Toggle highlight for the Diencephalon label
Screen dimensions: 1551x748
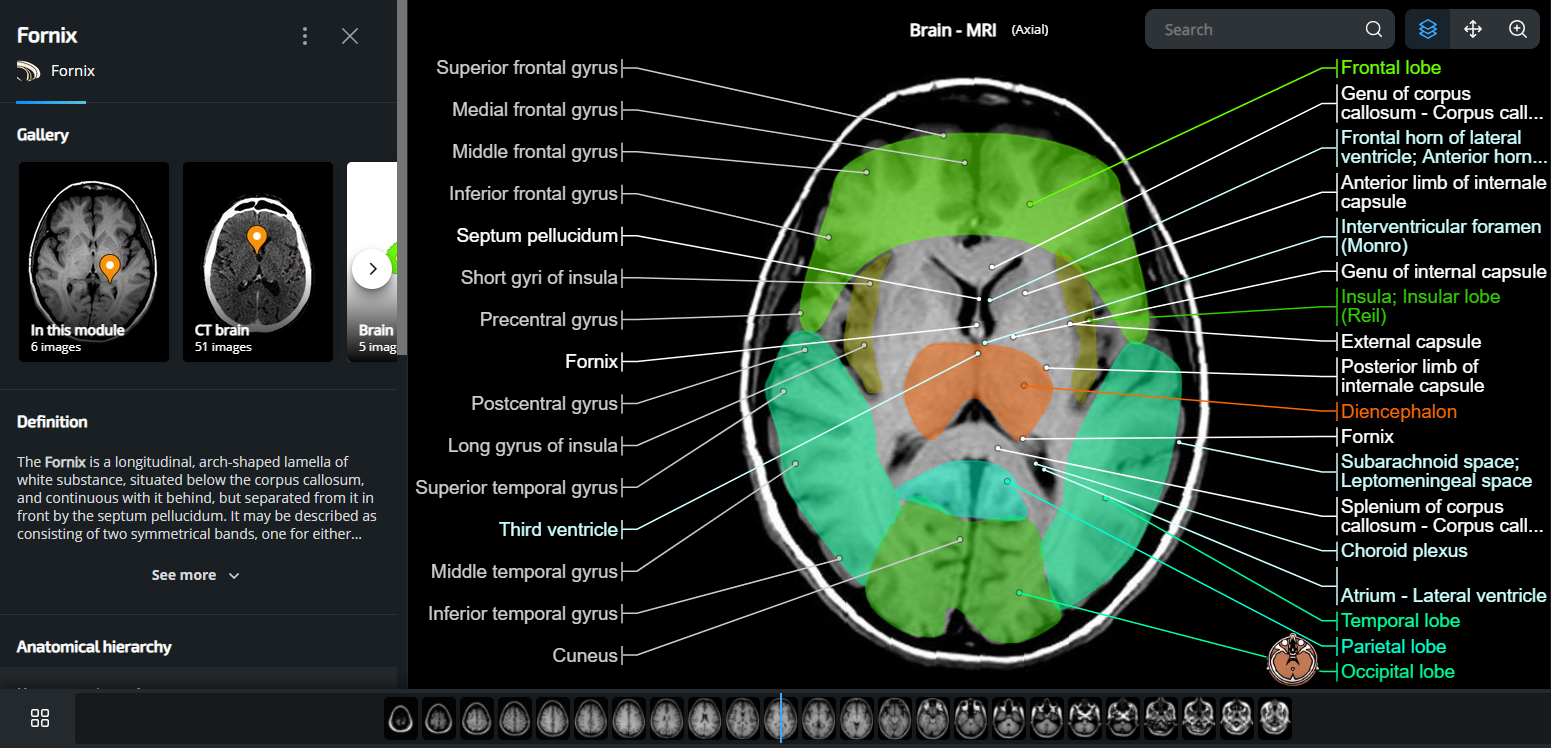click(x=1398, y=411)
